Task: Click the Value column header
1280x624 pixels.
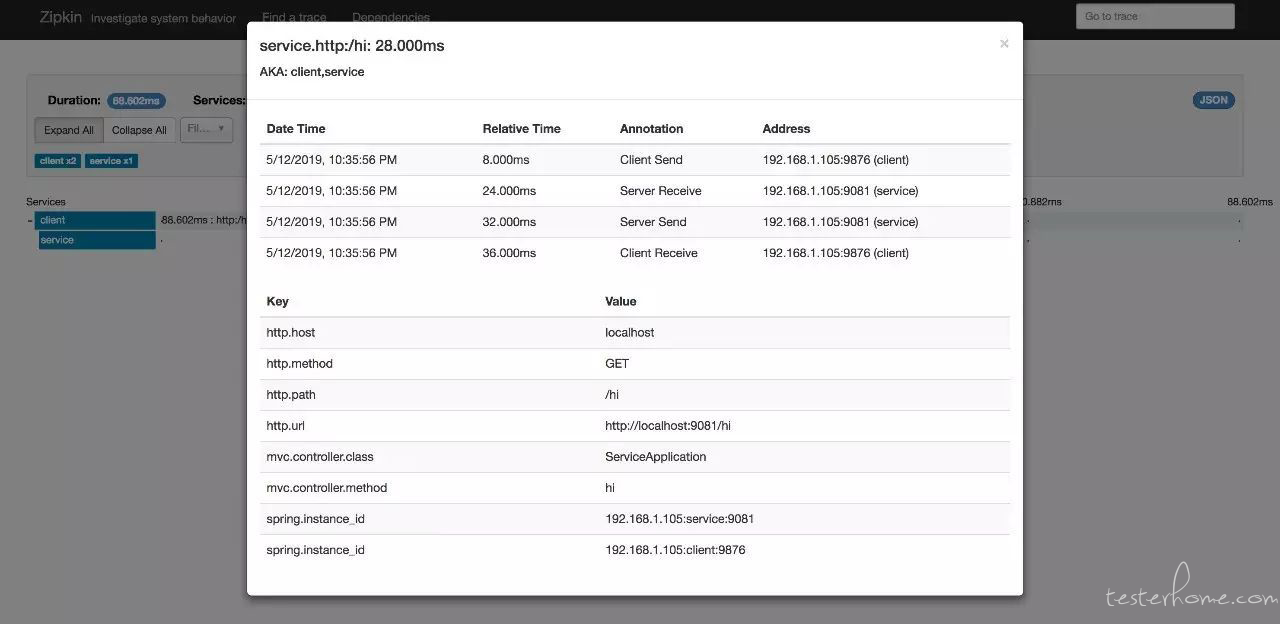Action: coord(621,301)
